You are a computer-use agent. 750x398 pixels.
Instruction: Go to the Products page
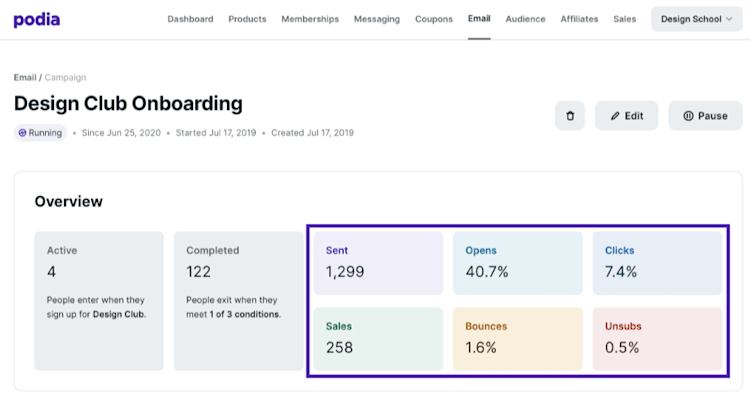247,19
